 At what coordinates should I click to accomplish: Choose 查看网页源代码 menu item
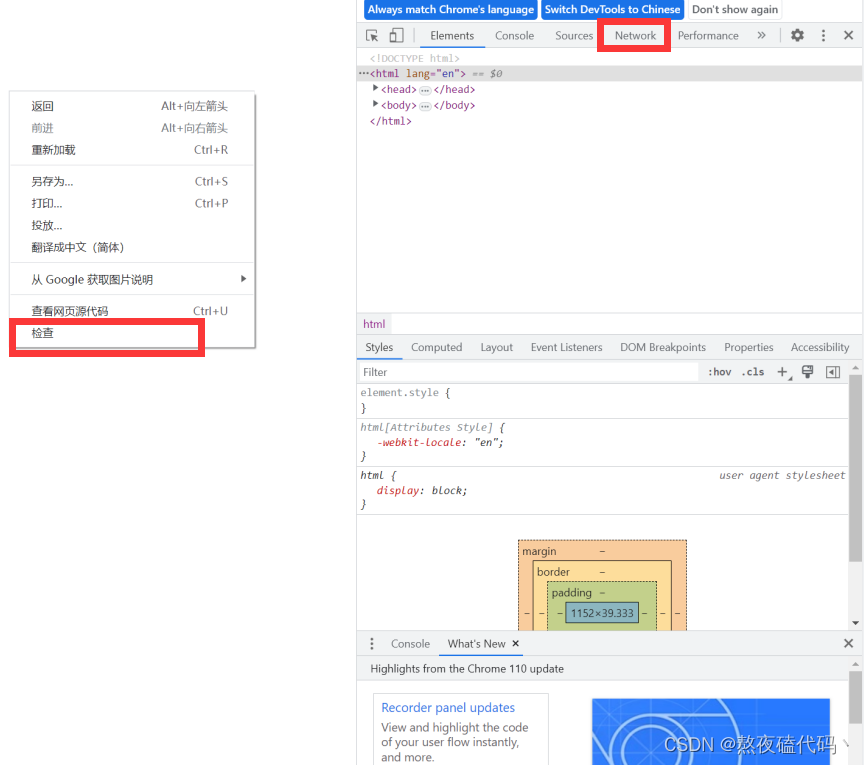(132, 311)
